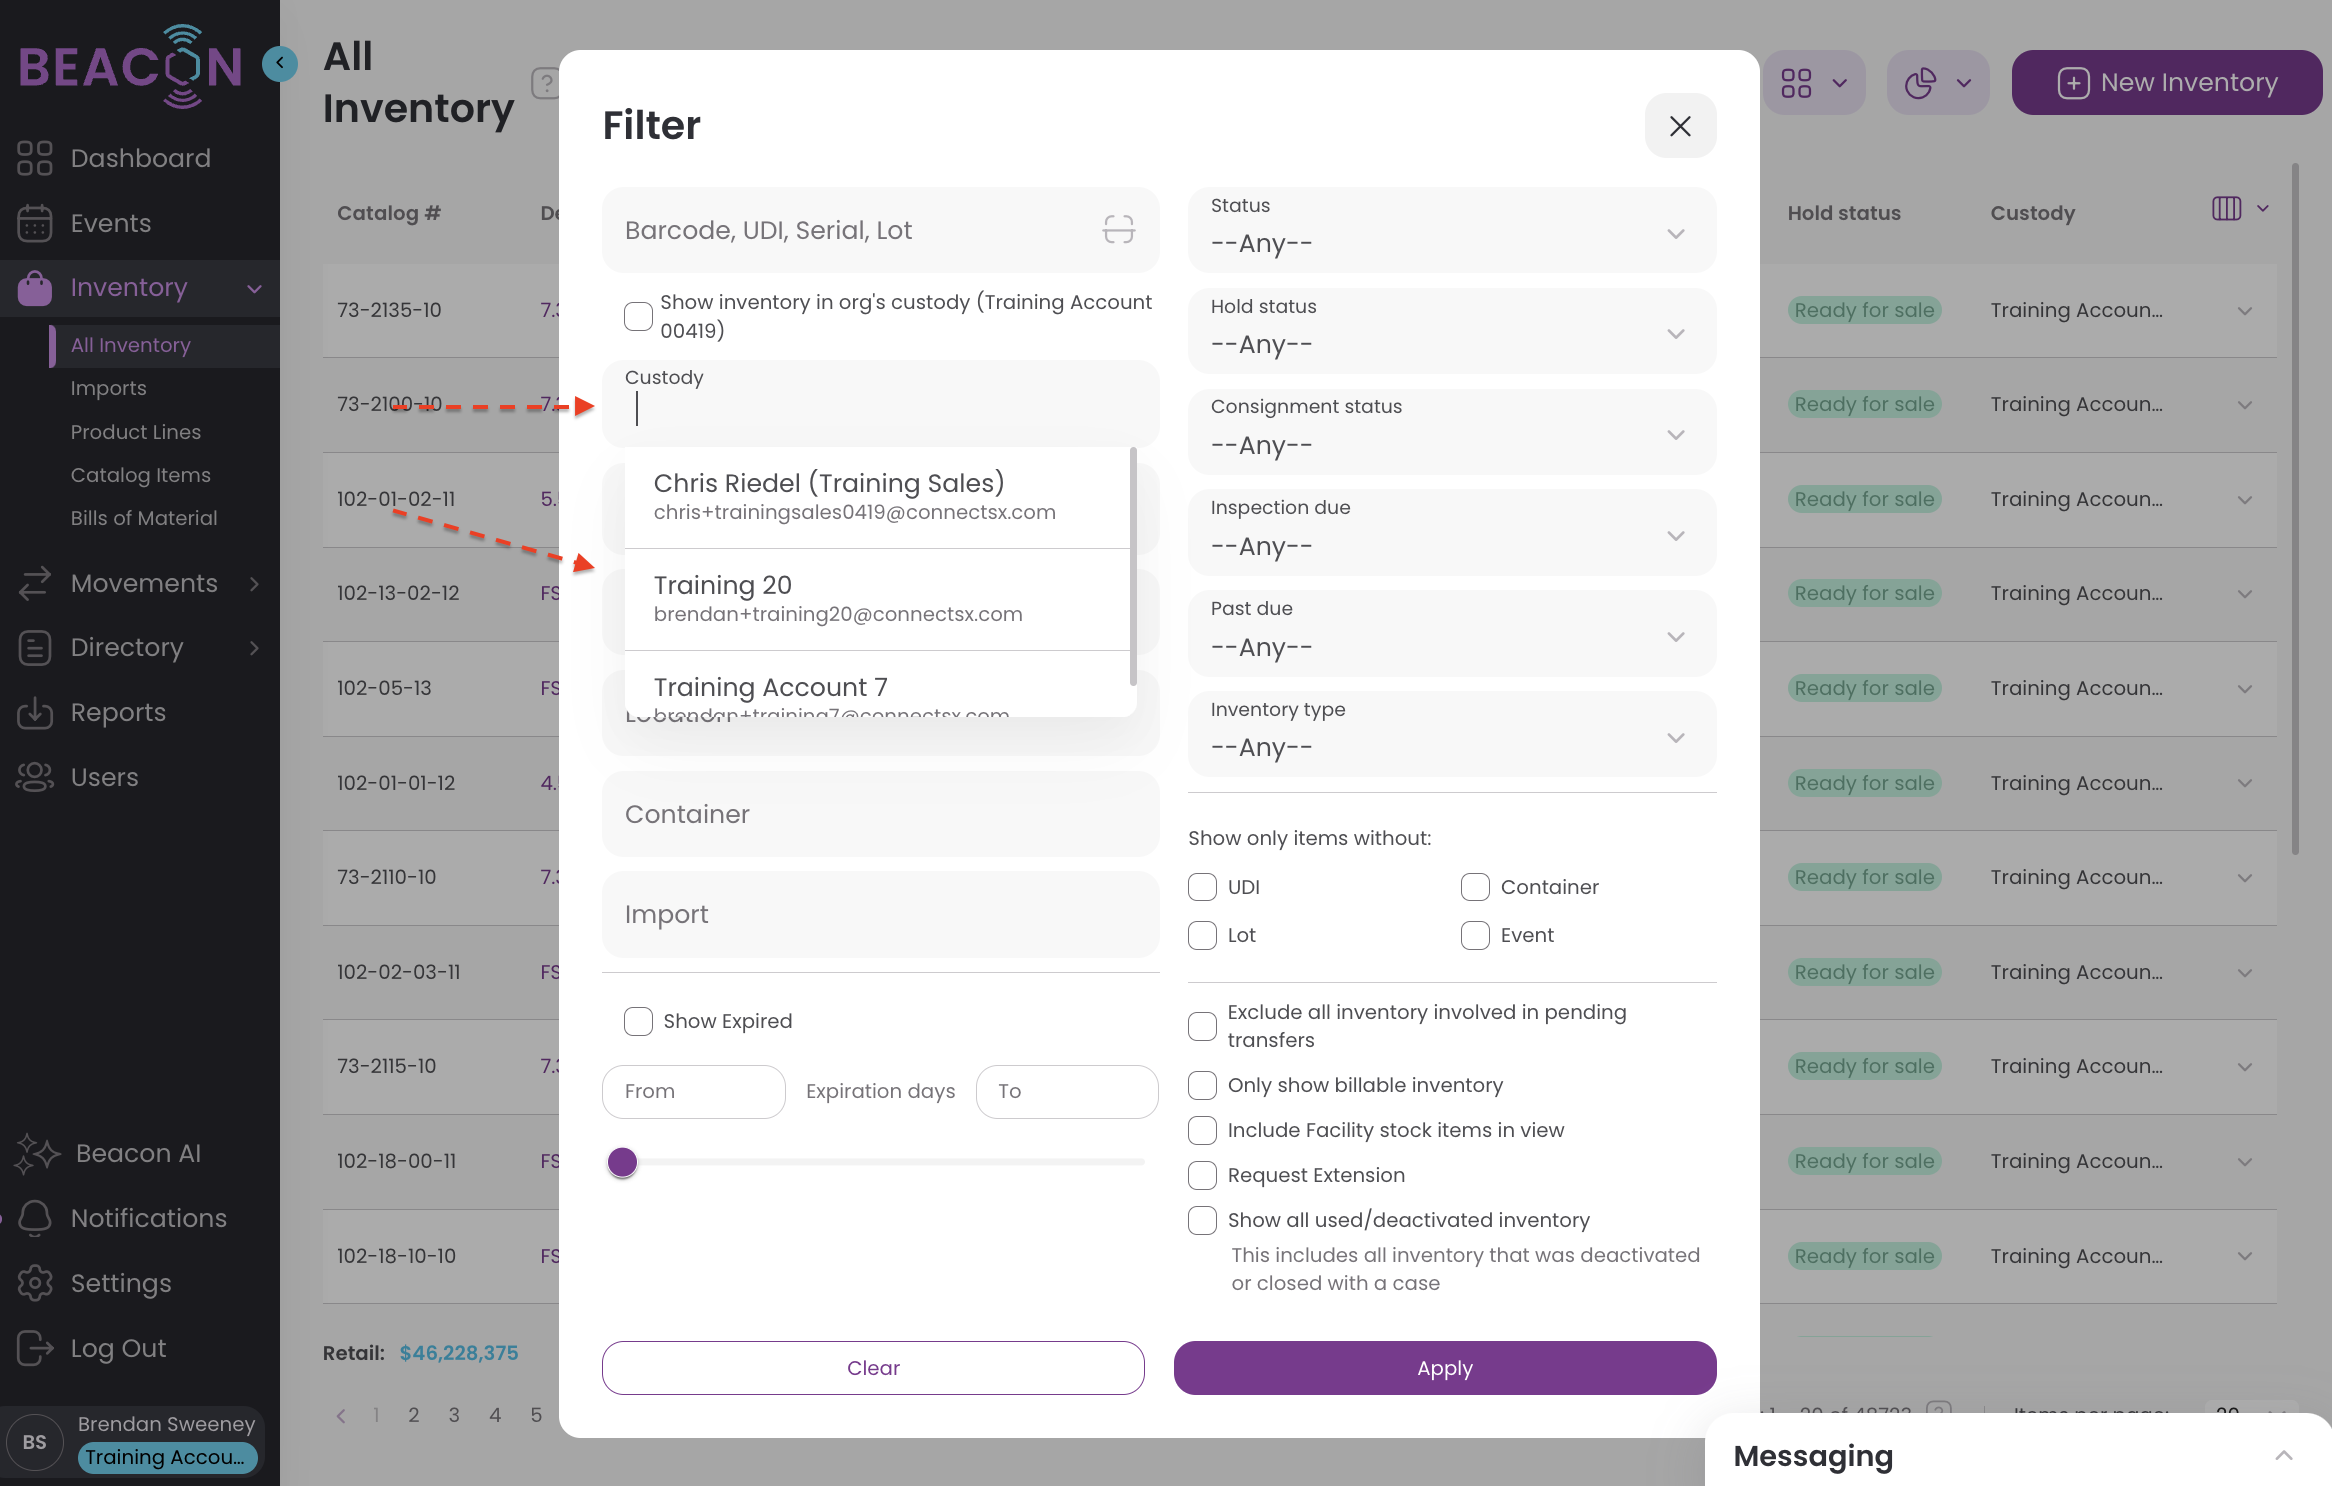Open Notifications bell icon
Image resolution: width=2332 pixels, height=1486 pixels.
[x=35, y=1218]
